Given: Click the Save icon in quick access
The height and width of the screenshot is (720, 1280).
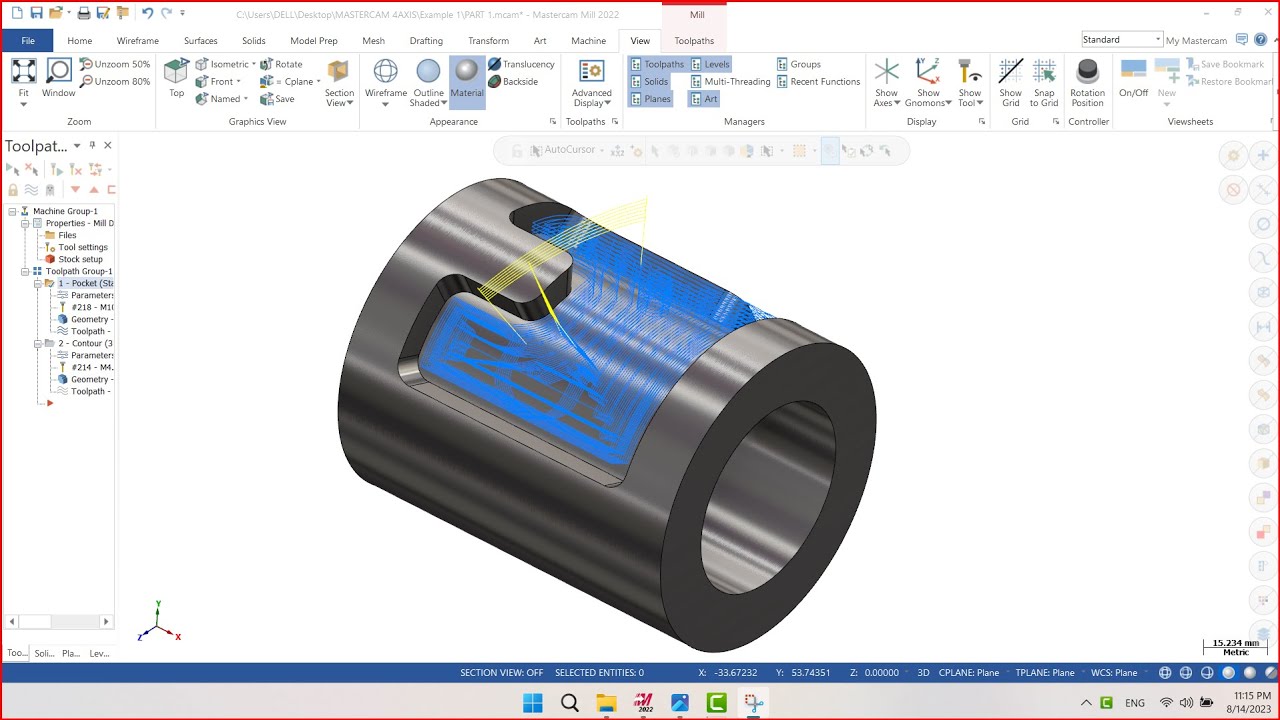Looking at the screenshot, I should 36,13.
